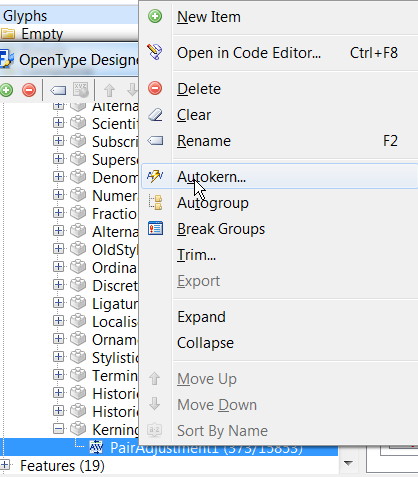Collapse the Kerning feature tree node

tap(58, 429)
